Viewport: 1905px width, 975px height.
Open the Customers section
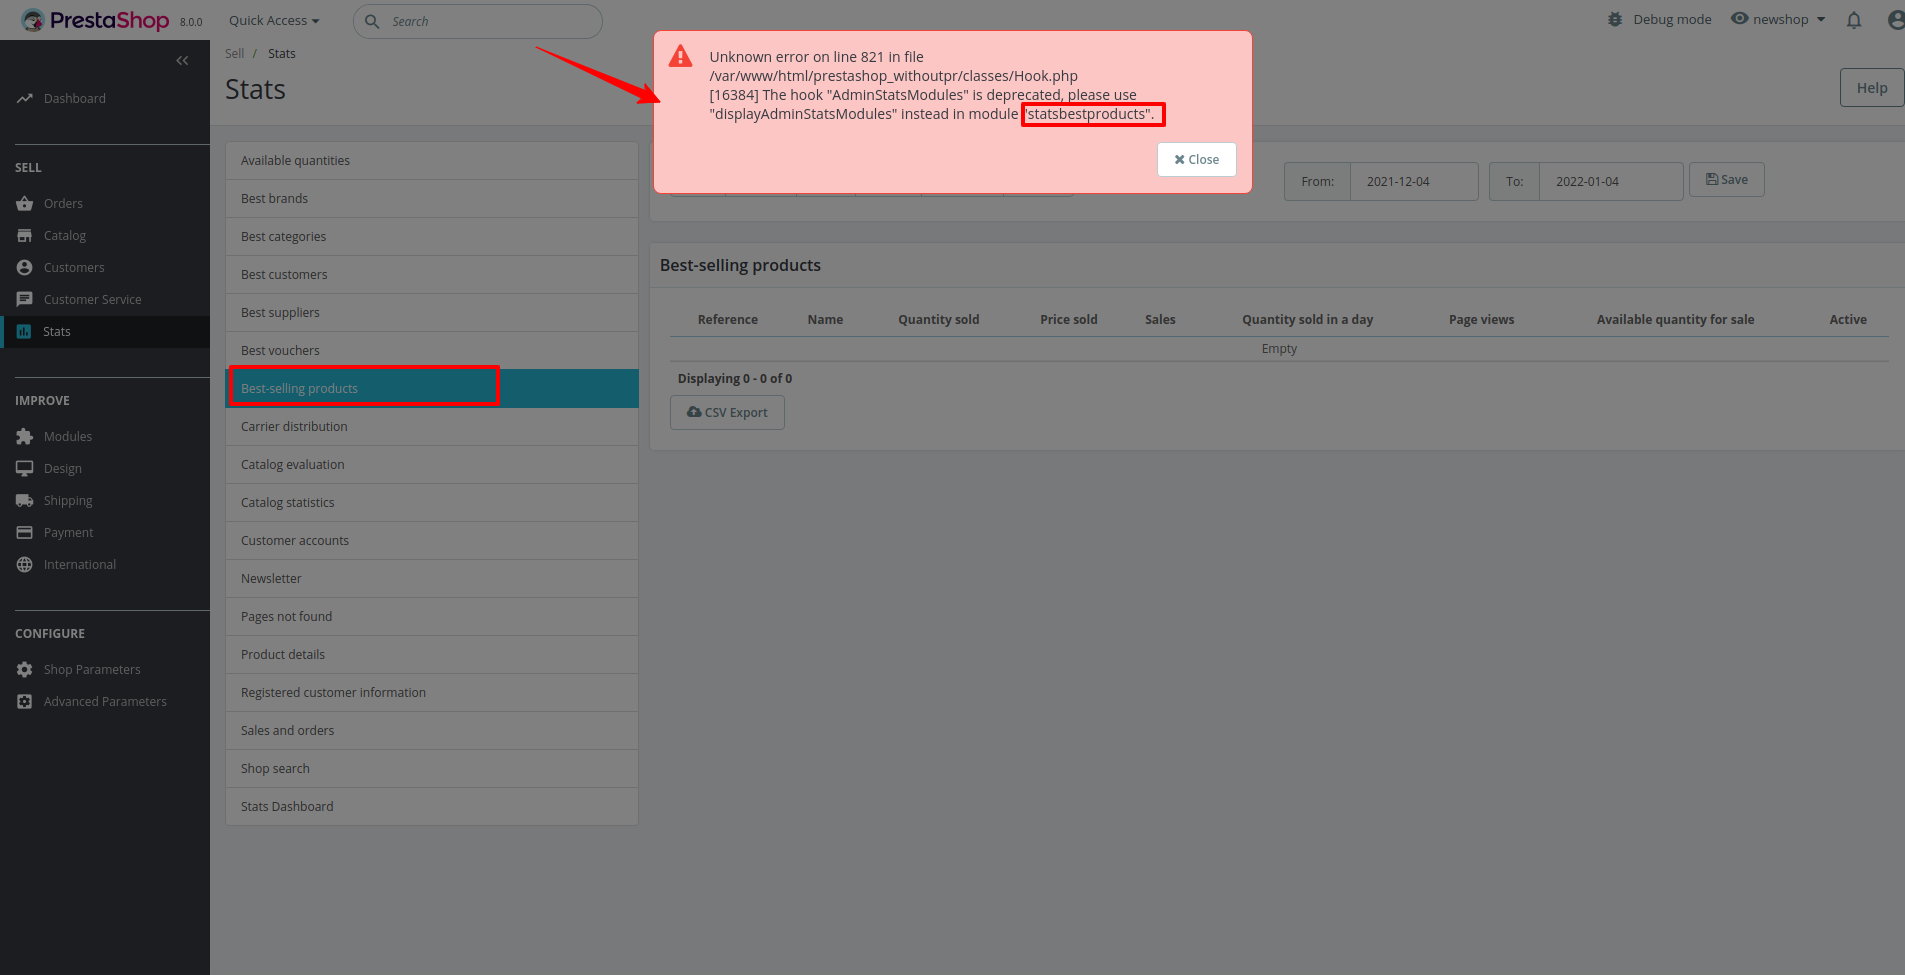[74, 267]
